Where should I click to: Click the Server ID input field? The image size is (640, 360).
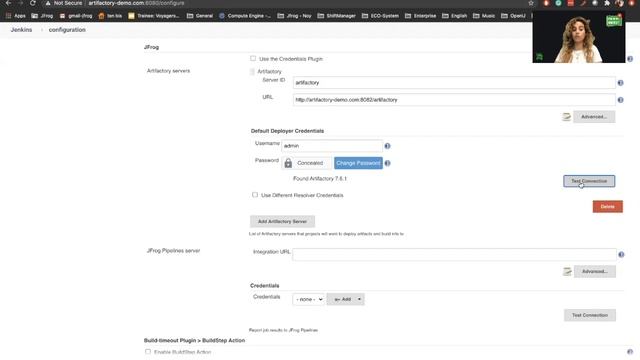[x=454, y=82]
